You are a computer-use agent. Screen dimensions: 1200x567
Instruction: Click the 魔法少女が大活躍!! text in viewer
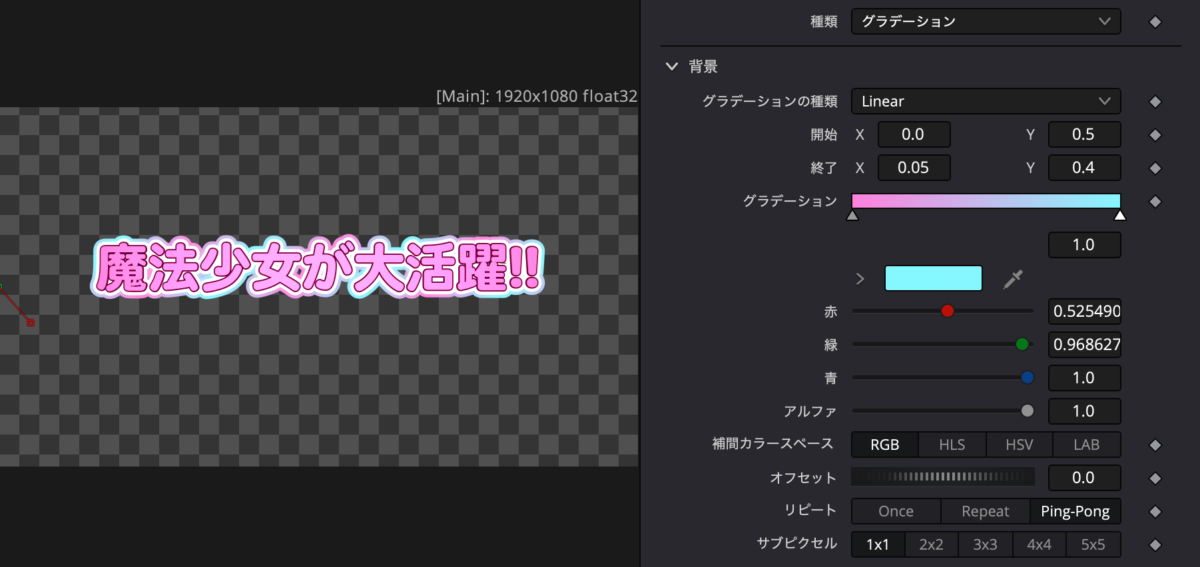(x=318, y=270)
